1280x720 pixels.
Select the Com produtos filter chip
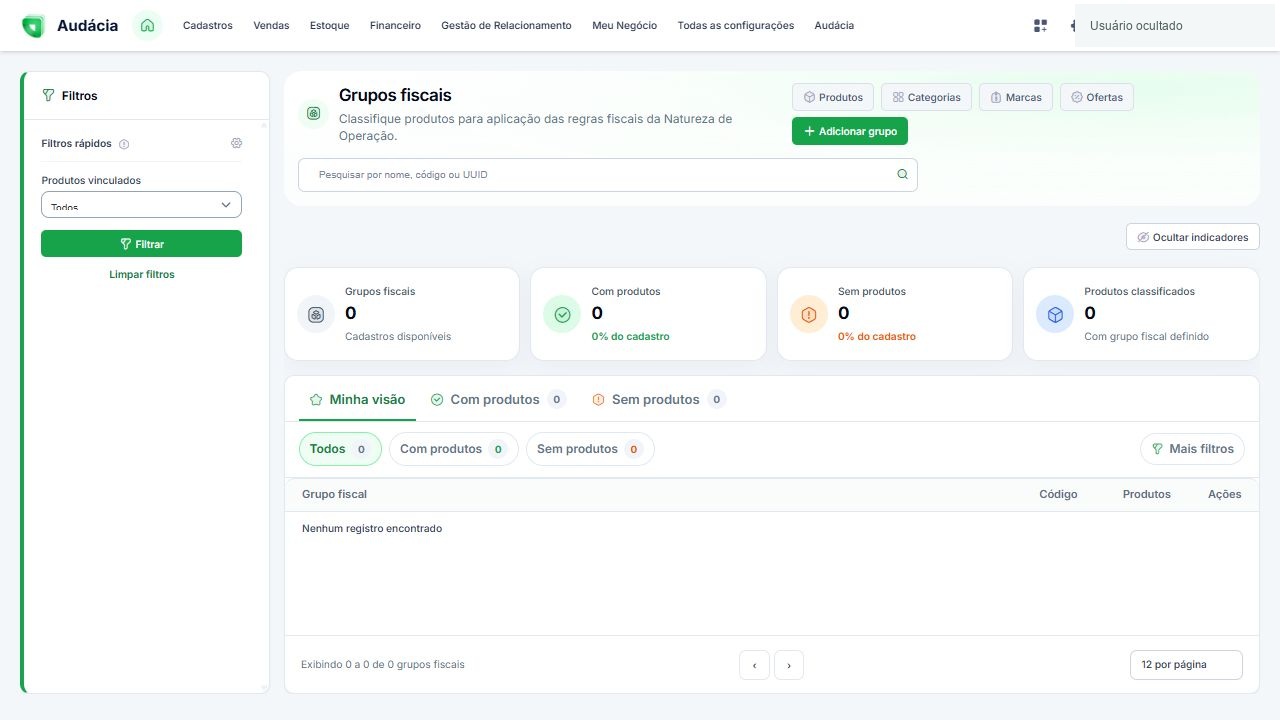(454, 449)
